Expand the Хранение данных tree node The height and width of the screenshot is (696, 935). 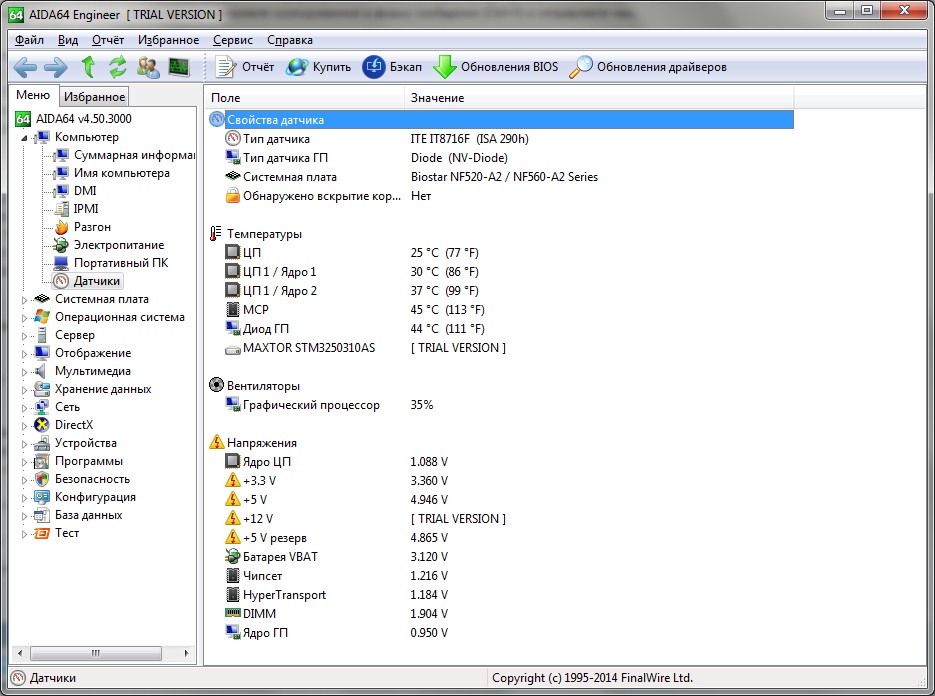[24, 390]
